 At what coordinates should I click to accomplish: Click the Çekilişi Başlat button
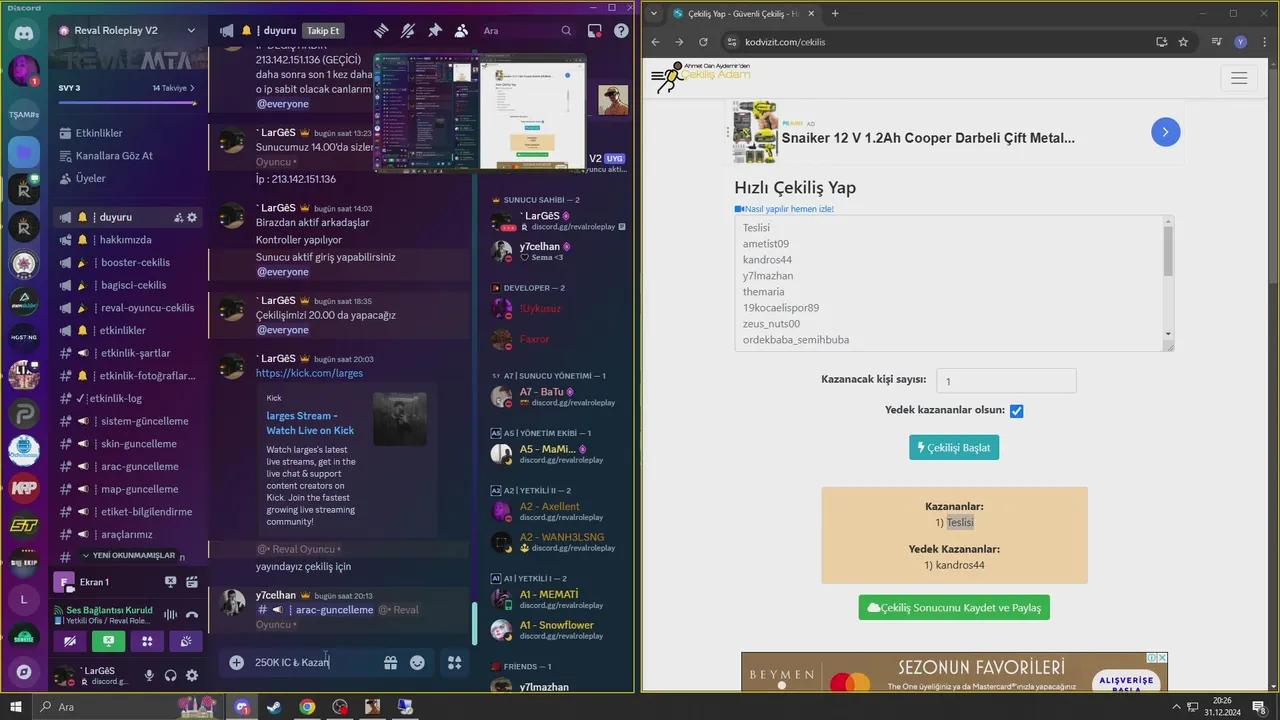point(954,447)
